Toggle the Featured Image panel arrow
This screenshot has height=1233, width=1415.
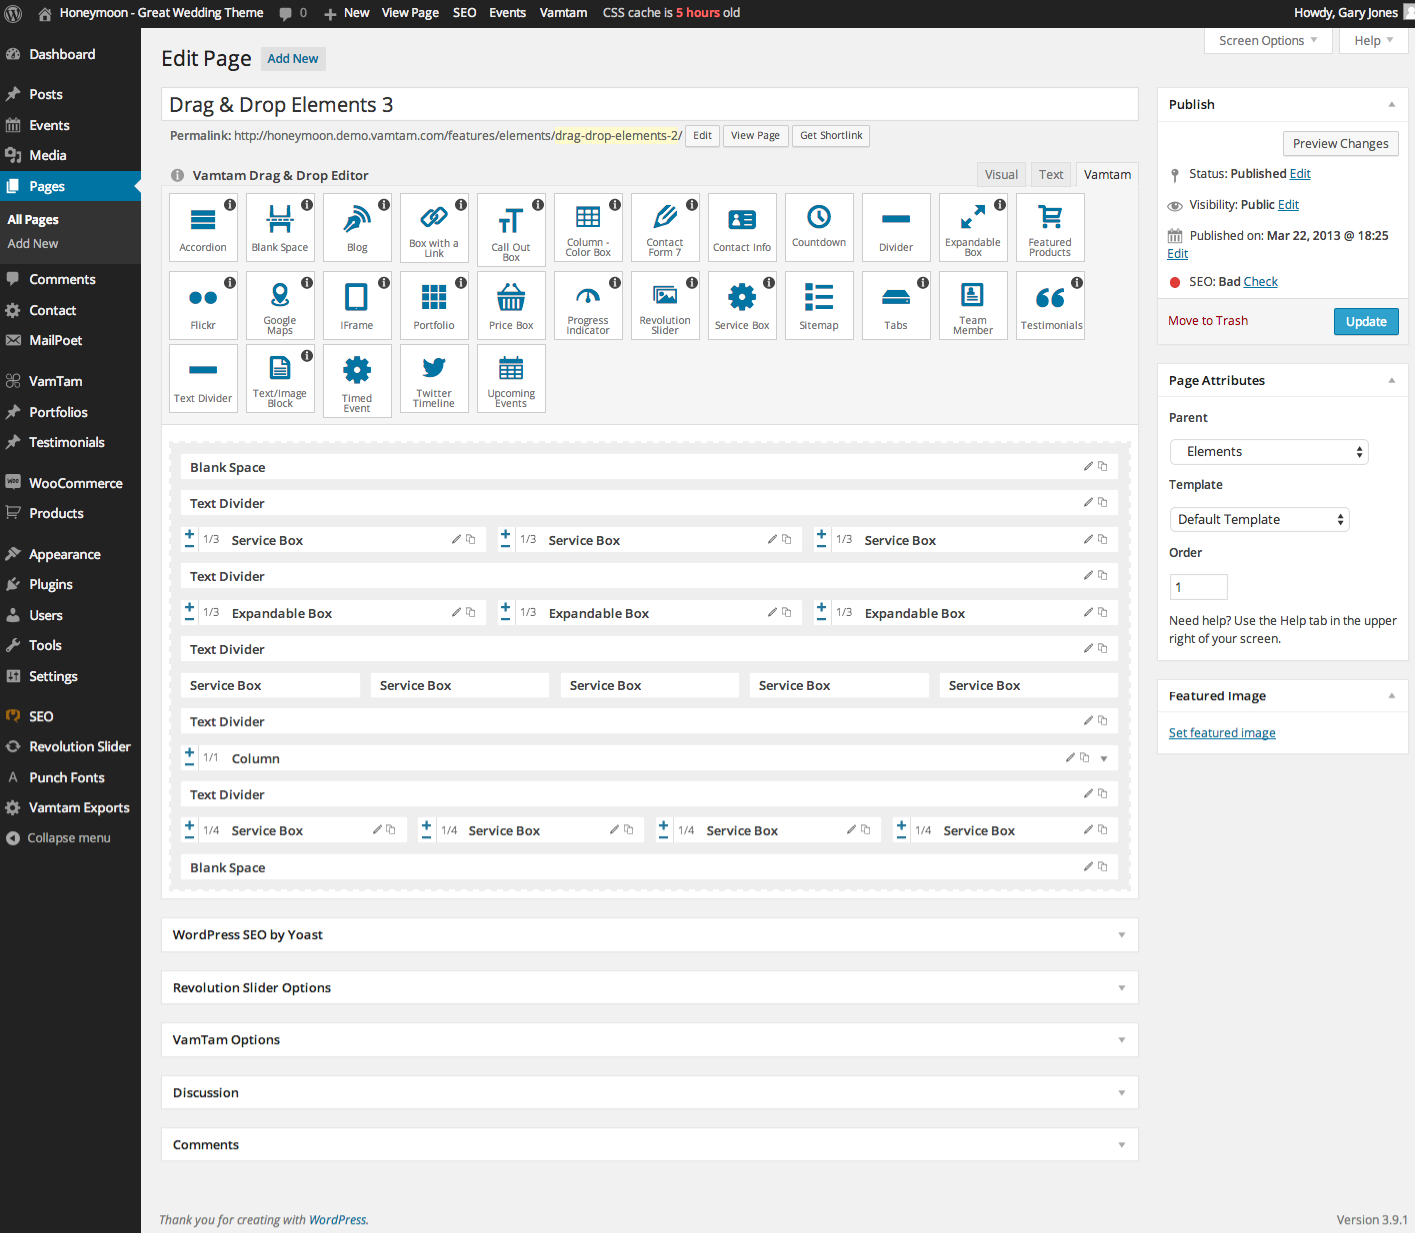pyautogui.click(x=1391, y=696)
